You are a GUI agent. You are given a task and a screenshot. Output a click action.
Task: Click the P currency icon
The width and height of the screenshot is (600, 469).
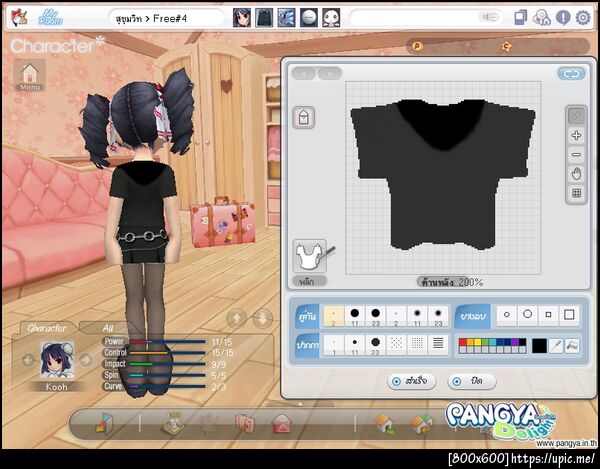(x=417, y=47)
